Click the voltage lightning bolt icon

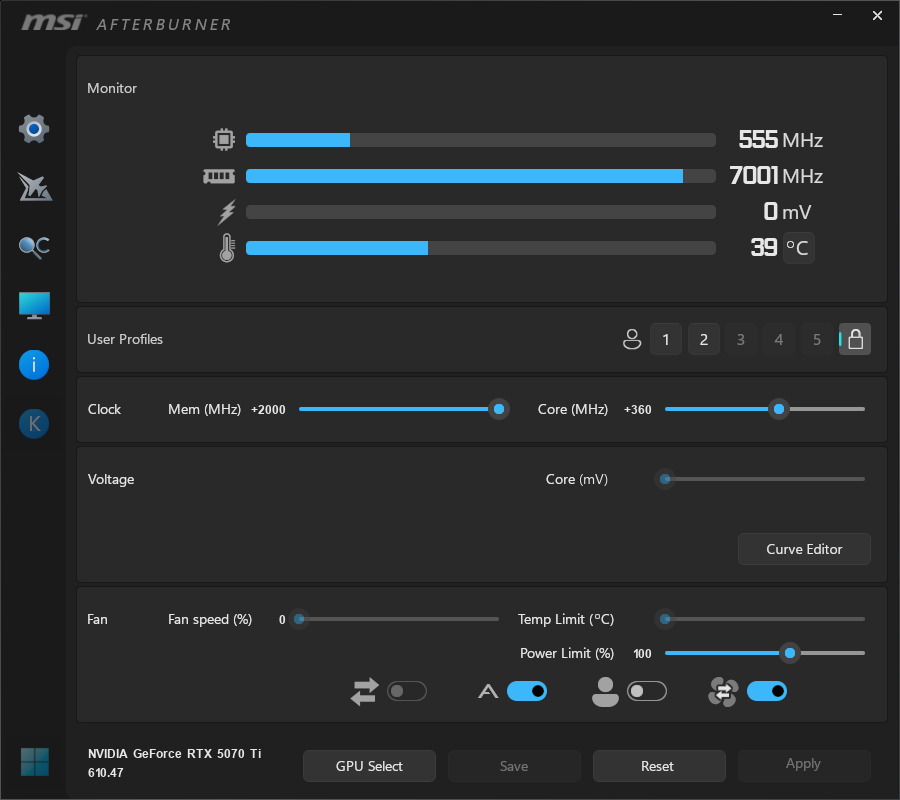tap(227, 212)
